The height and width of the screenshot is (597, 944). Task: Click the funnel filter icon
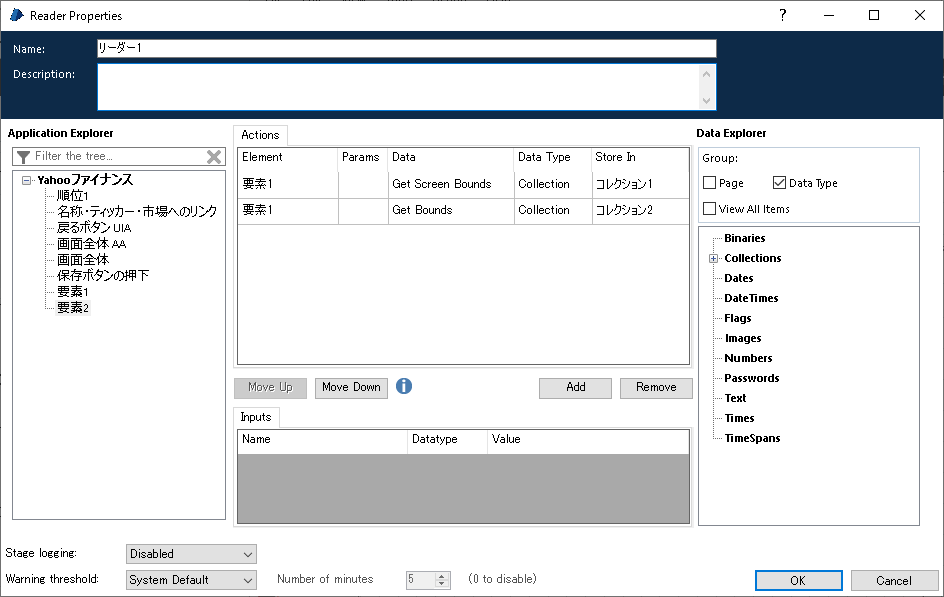coord(23,157)
